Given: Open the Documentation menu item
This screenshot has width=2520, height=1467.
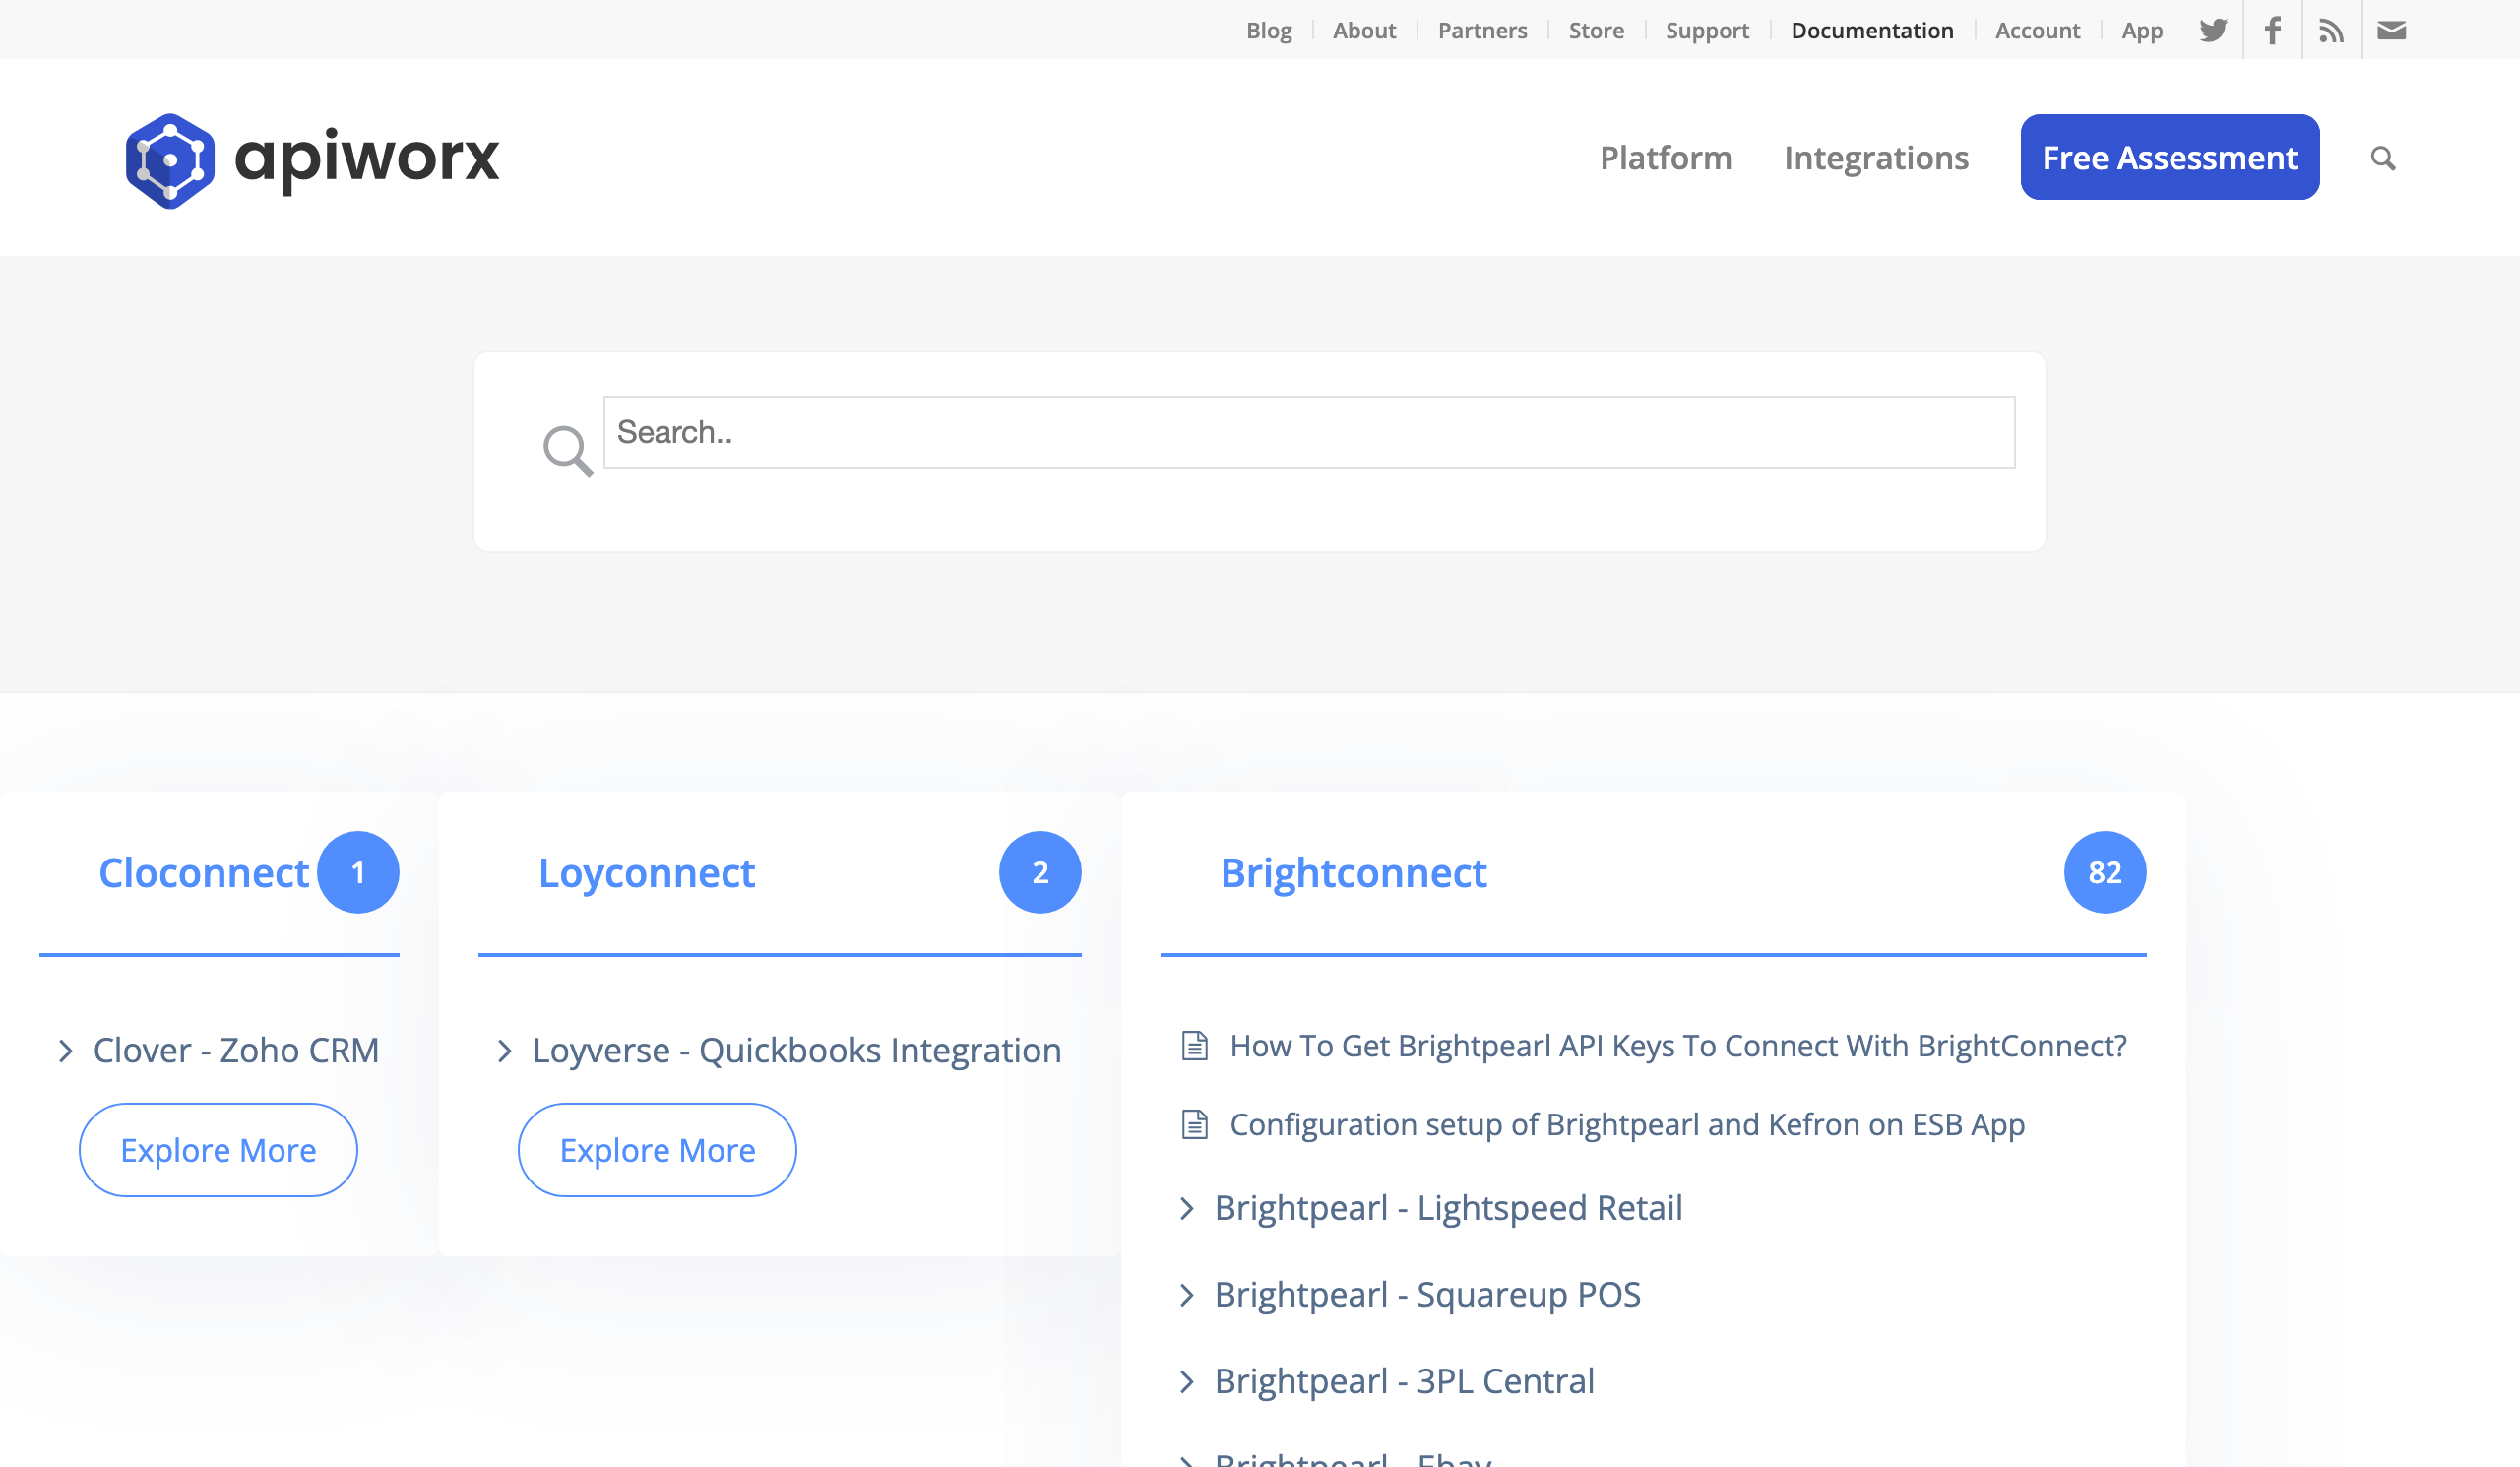Looking at the screenshot, I should [1872, 30].
